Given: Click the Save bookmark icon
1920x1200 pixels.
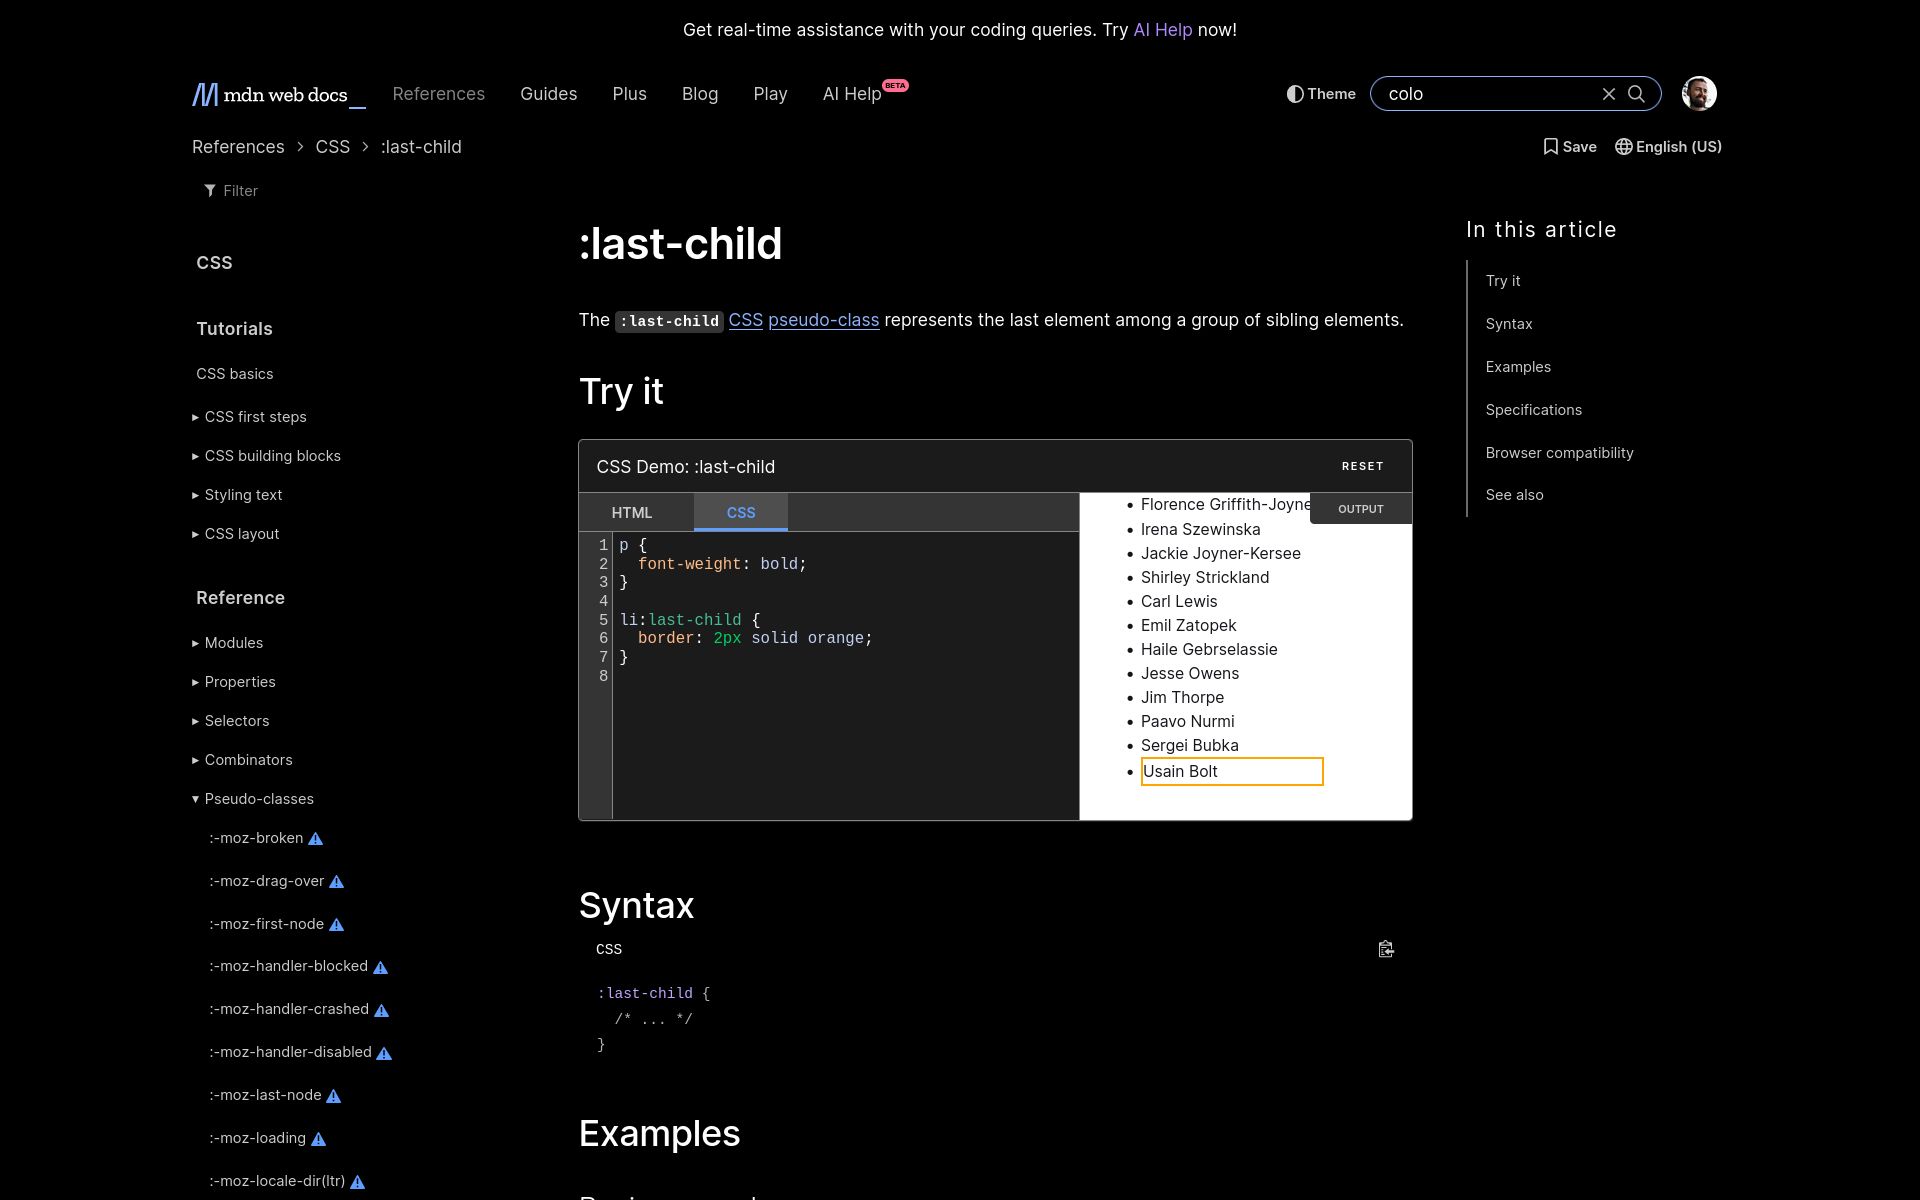Looking at the screenshot, I should tap(1551, 145).
